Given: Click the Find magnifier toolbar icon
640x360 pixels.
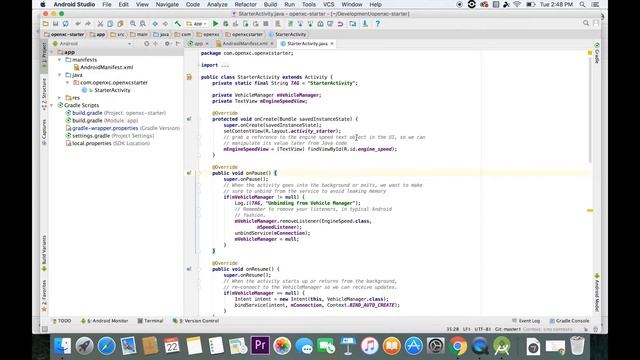Looking at the screenshot, I should pos(133,24).
